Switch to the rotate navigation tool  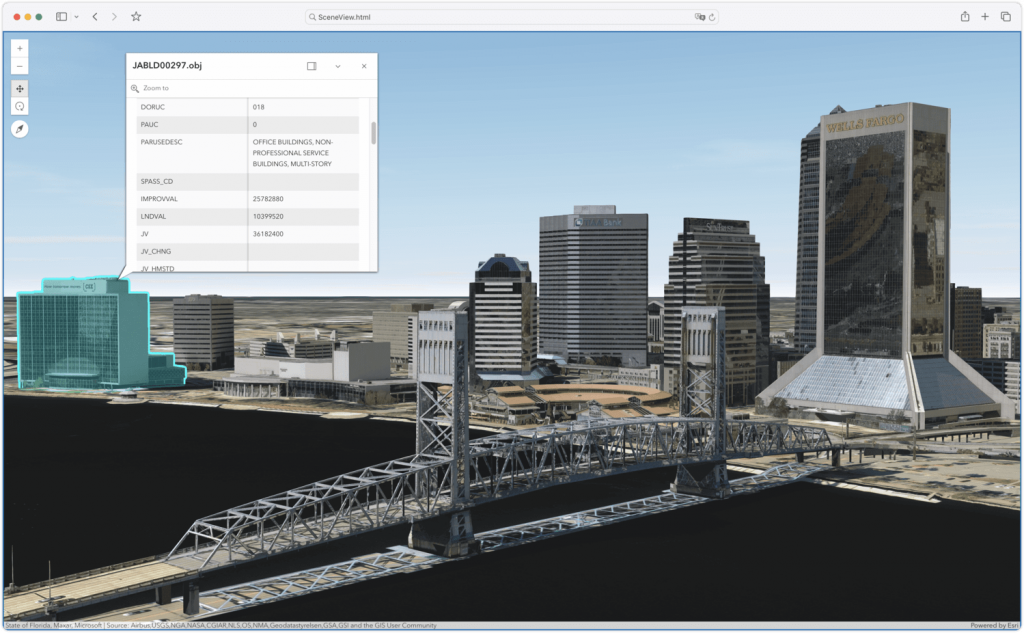[20, 106]
